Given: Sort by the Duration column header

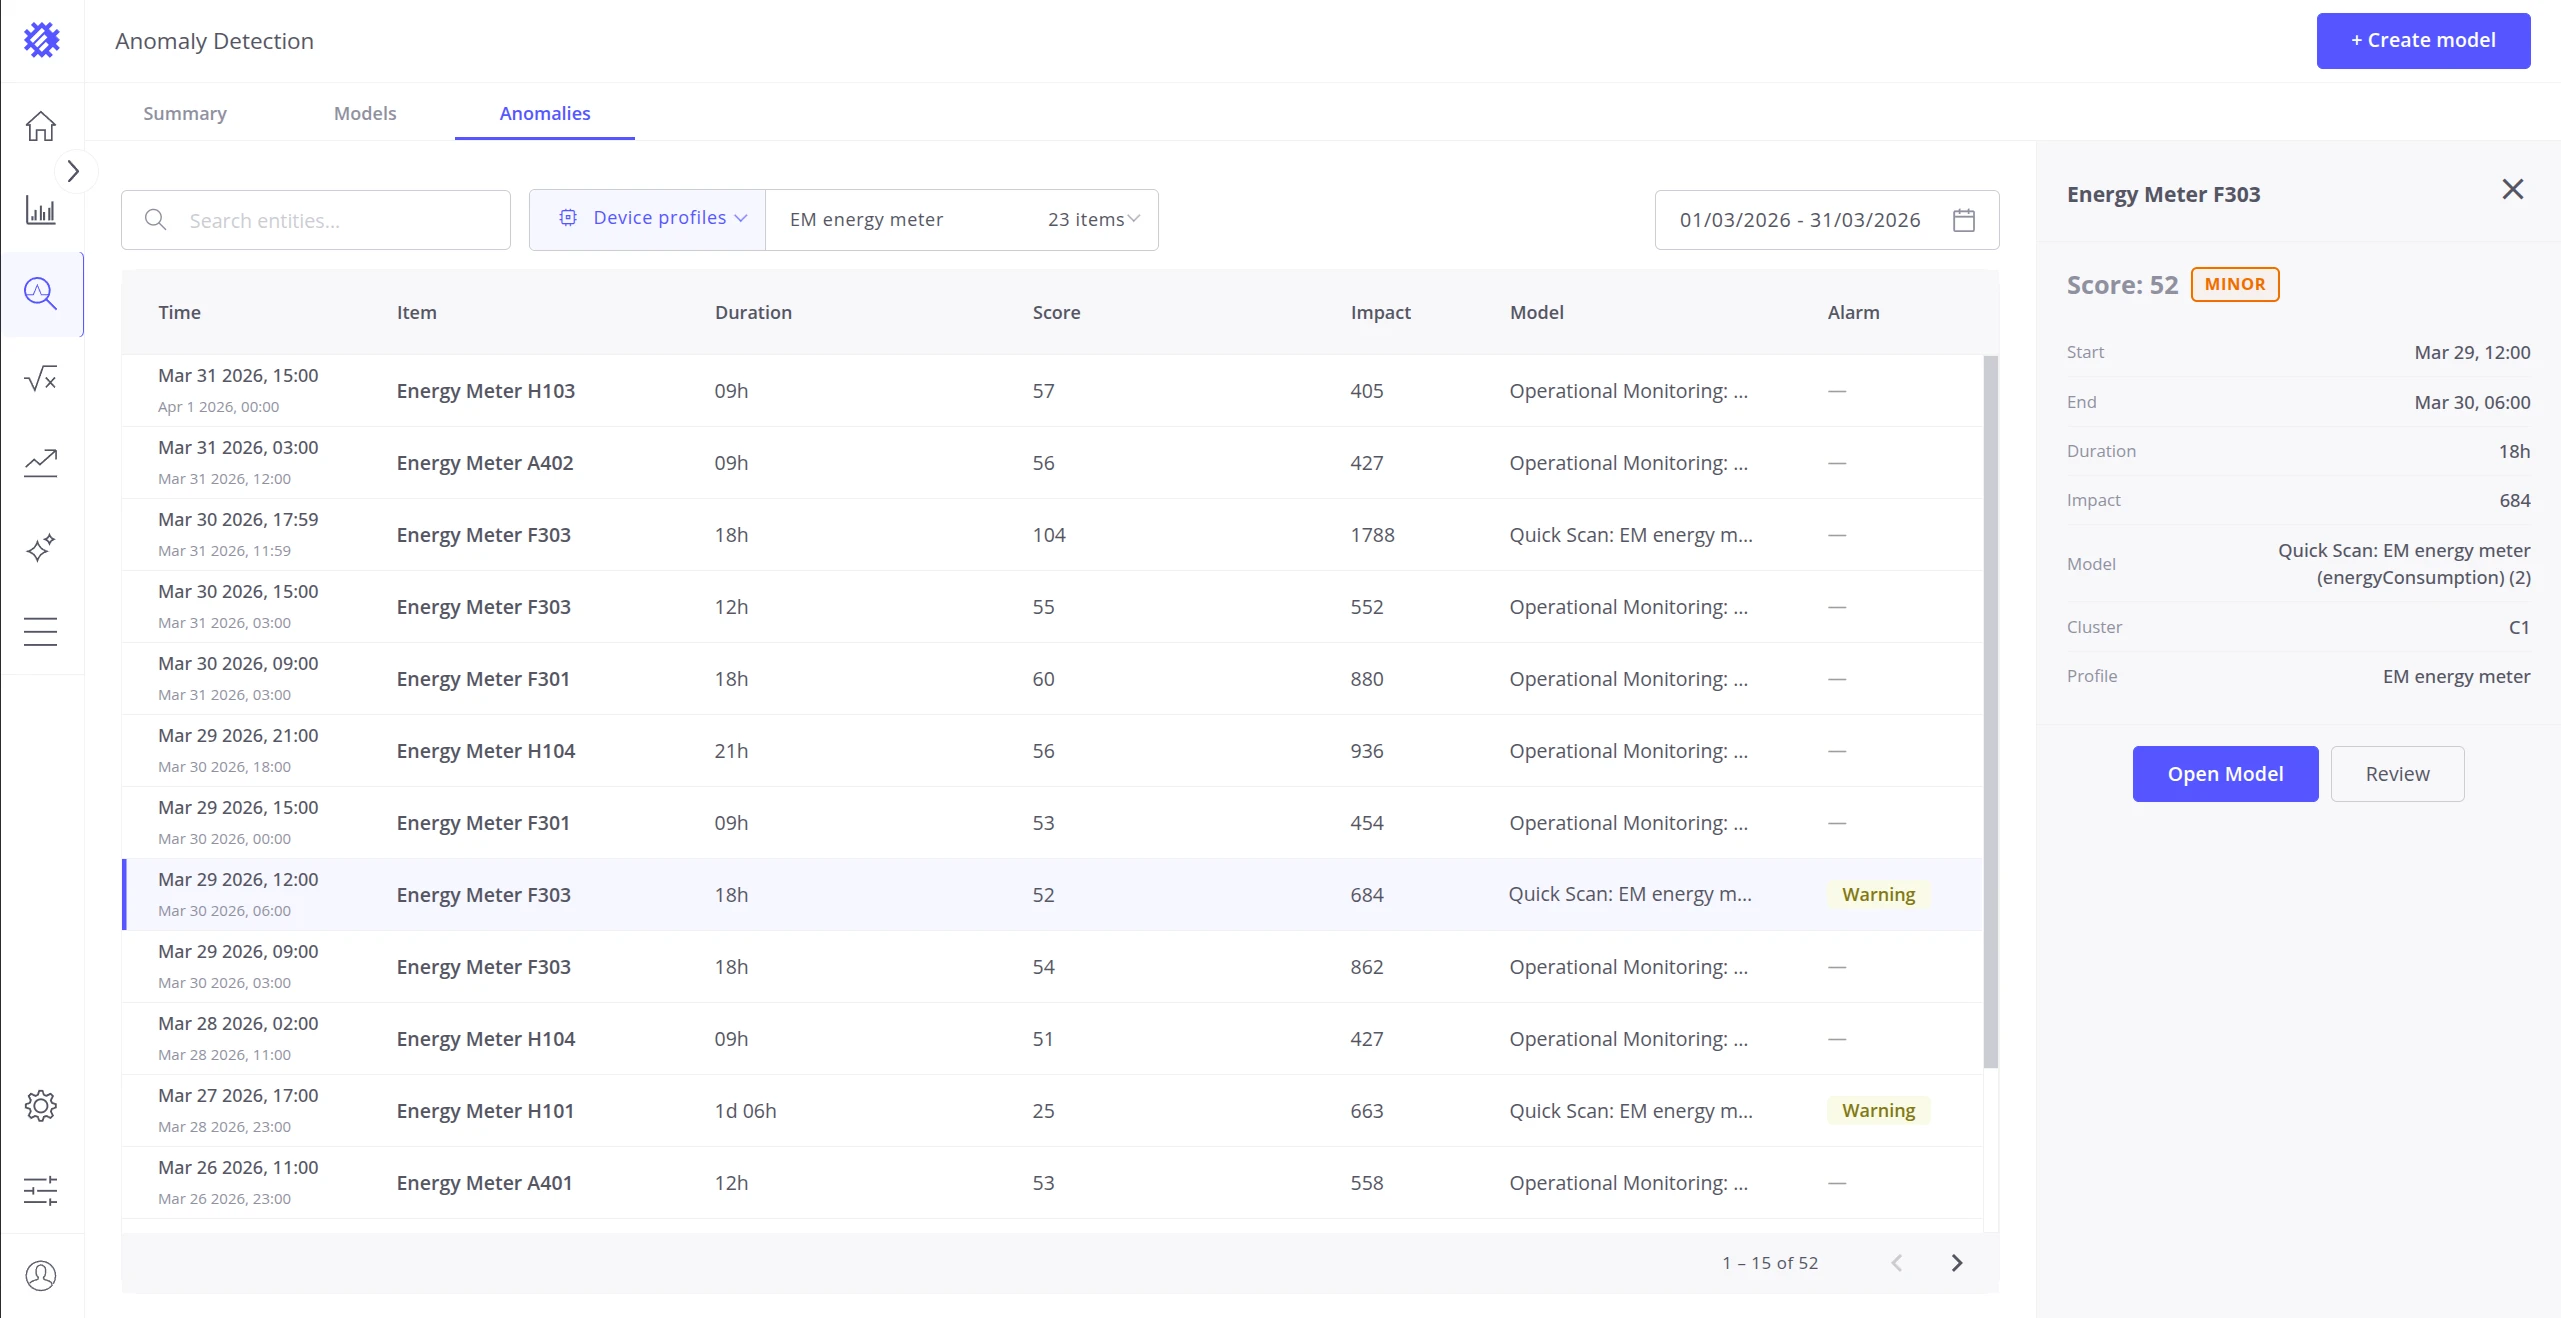Looking at the screenshot, I should pyautogui.click(x=753, y=312).
